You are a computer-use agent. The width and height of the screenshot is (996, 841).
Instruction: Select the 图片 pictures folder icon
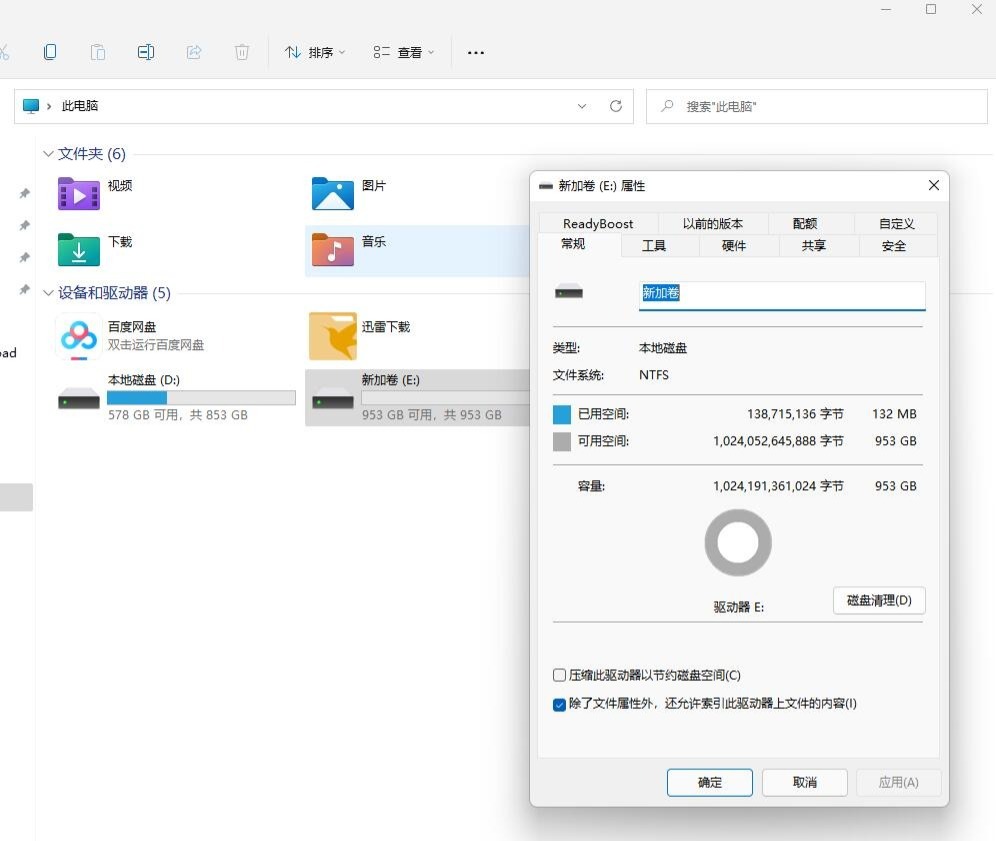[x=333, y=194]
